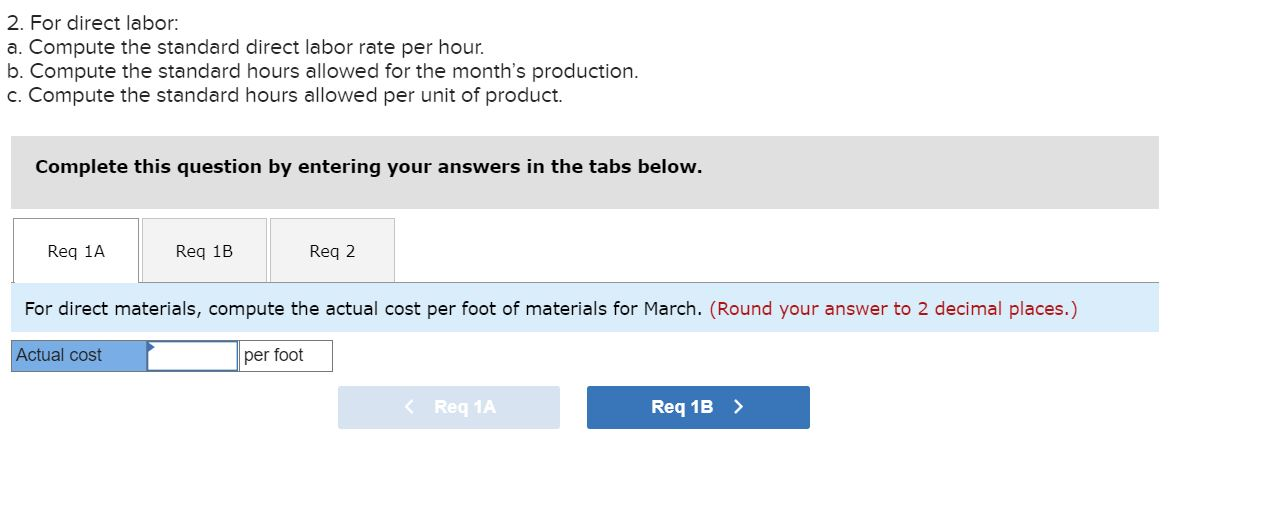This screenshot has width=1262, height=522.
Task: Open the Req 1B tab
Action: 204,251
